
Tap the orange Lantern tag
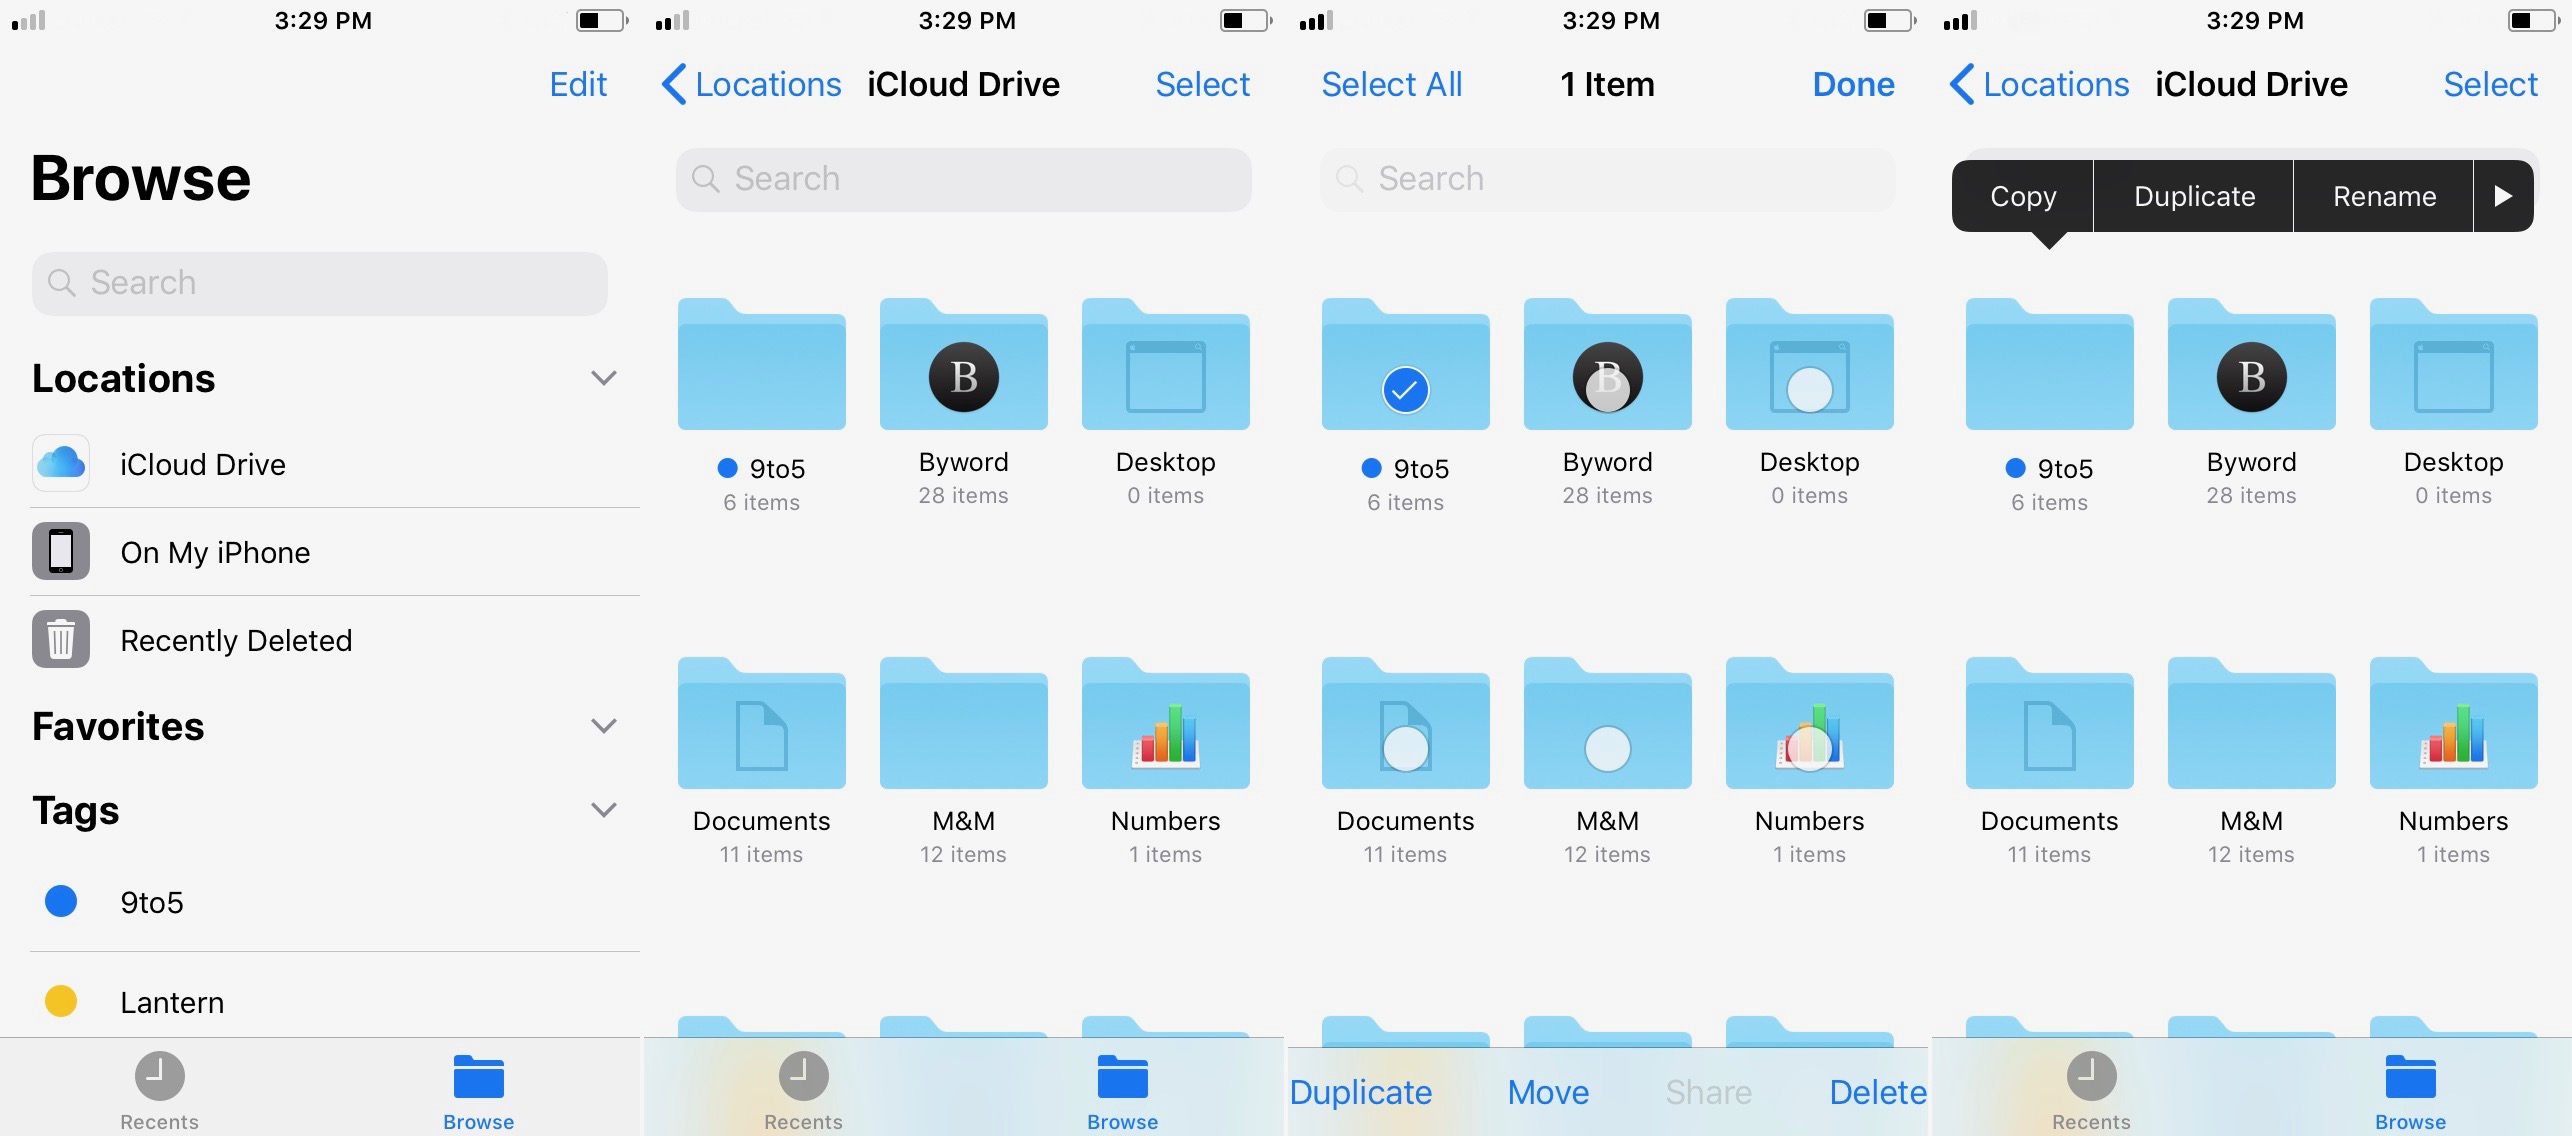click(172, 1001)
